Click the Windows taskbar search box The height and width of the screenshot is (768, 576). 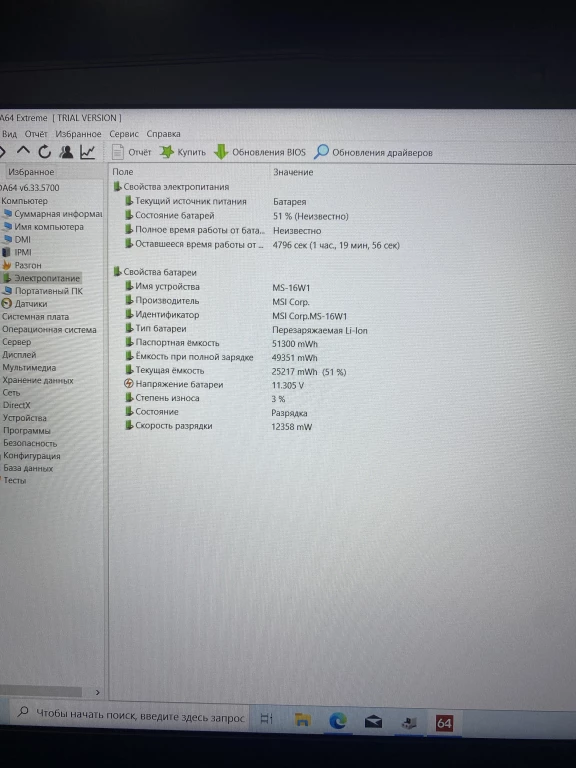(130, 717)
